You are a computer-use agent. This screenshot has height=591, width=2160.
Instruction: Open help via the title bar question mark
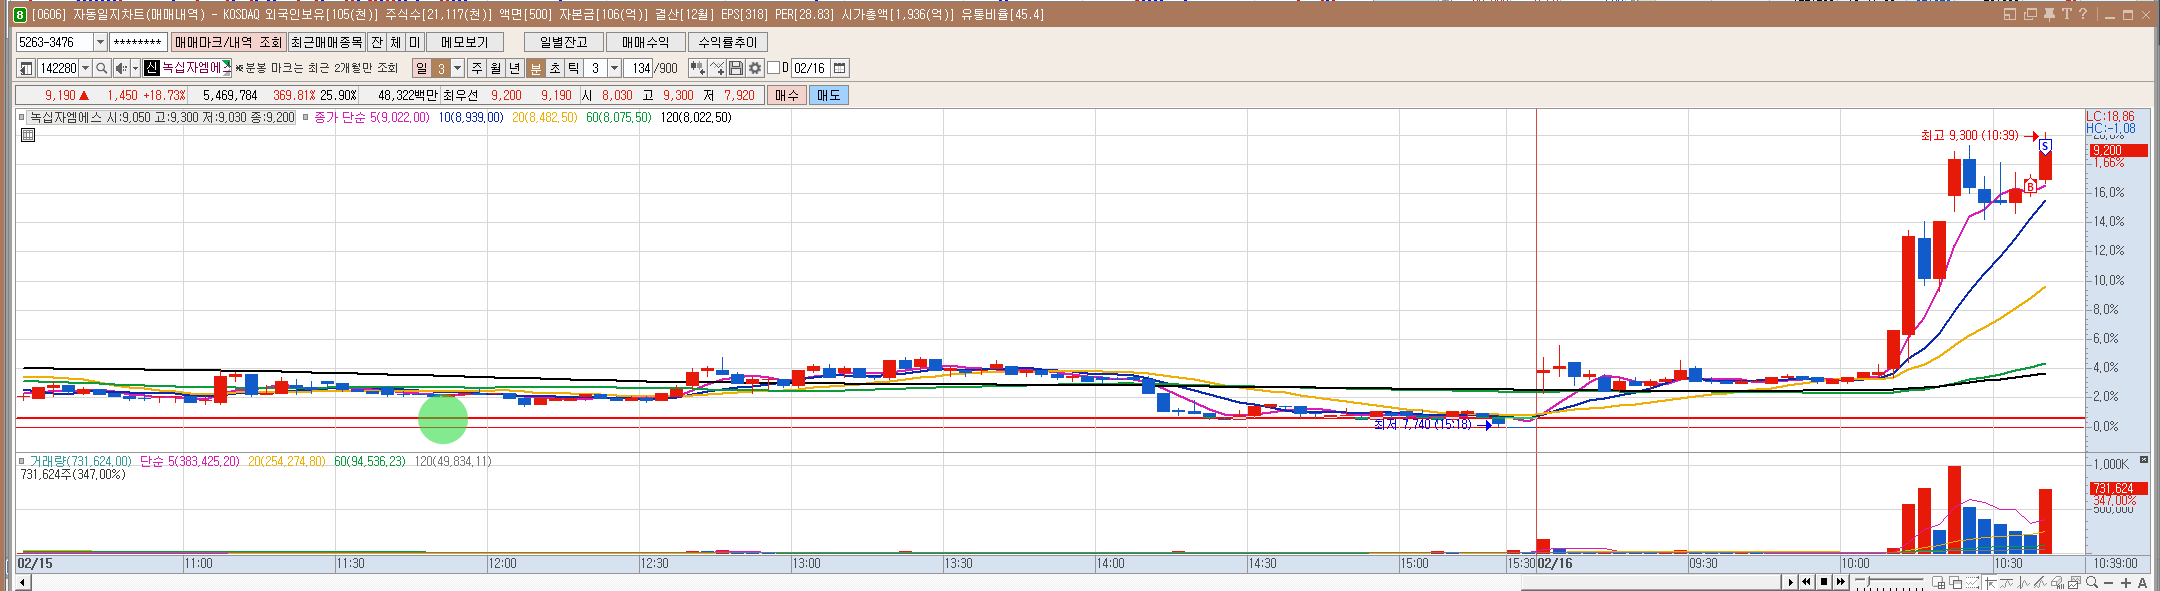[2083, 14]
